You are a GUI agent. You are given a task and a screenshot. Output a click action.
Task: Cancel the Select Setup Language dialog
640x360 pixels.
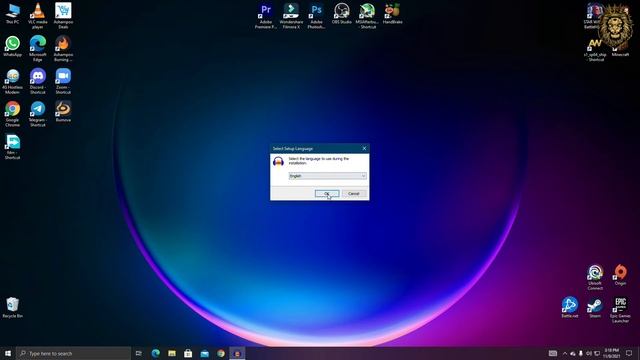click(x=353, y=193)
